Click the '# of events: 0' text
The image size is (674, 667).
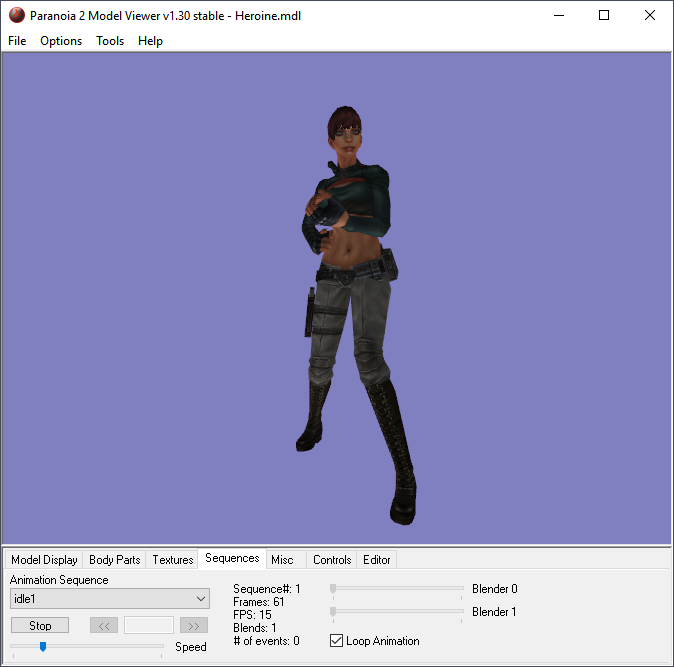coord(267,641)
